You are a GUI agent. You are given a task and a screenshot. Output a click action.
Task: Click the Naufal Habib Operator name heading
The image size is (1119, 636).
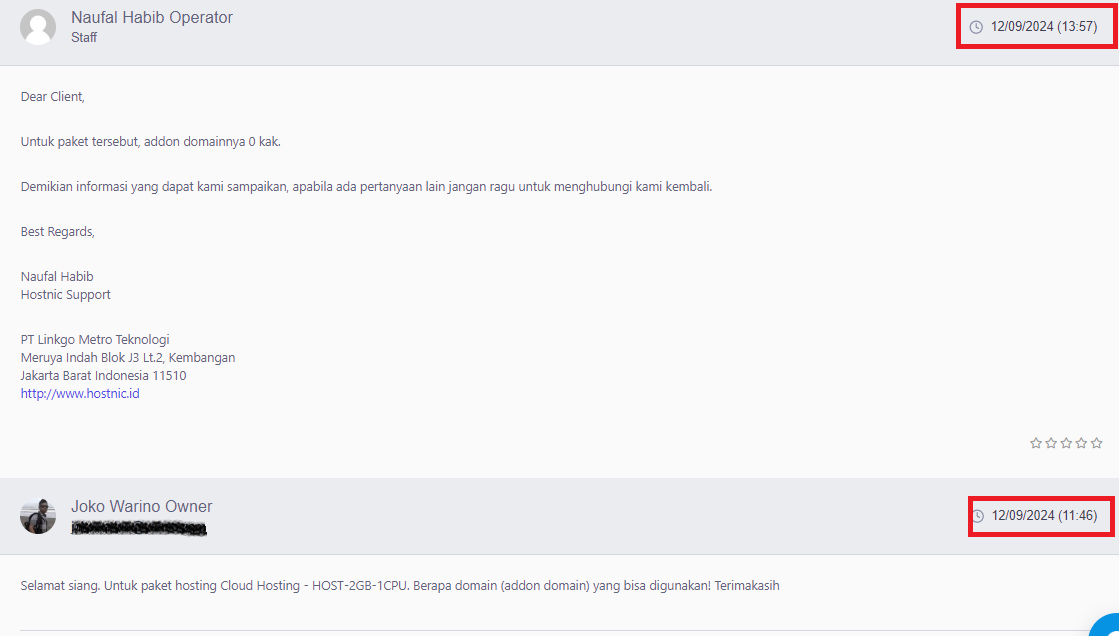(x=152, y=17)
